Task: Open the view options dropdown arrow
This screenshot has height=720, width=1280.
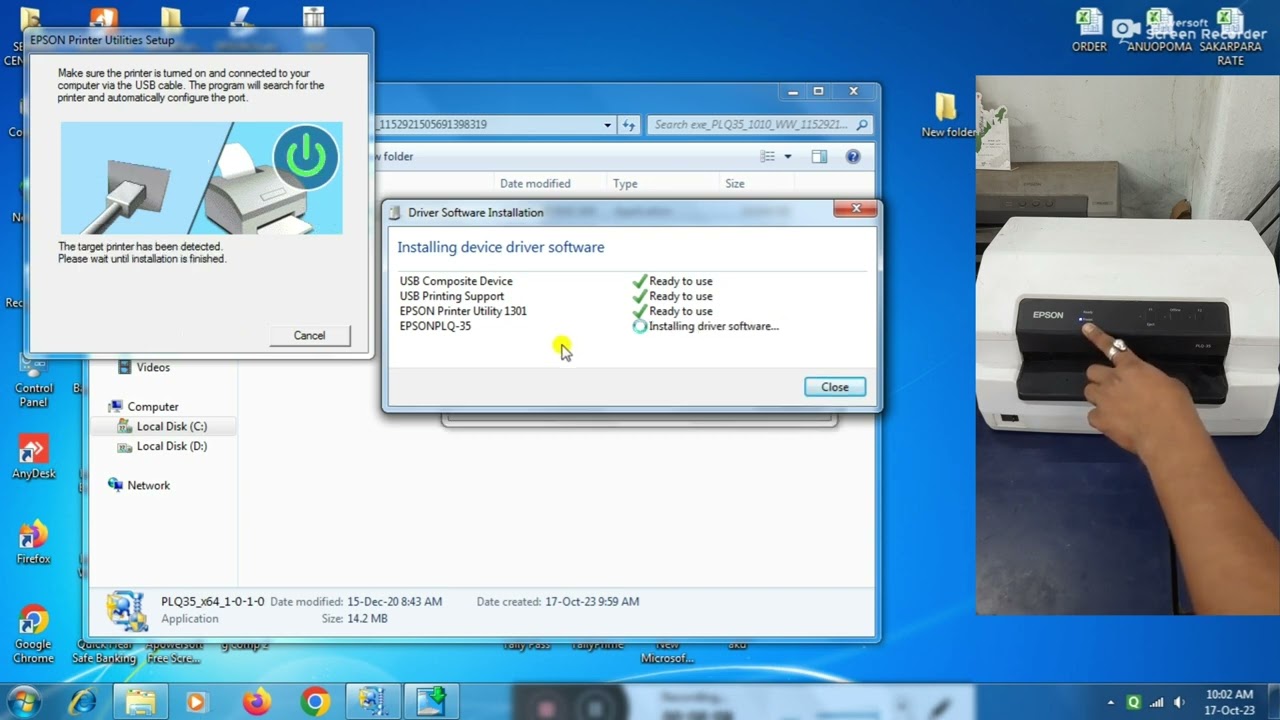Action: [x=788, y=157]
